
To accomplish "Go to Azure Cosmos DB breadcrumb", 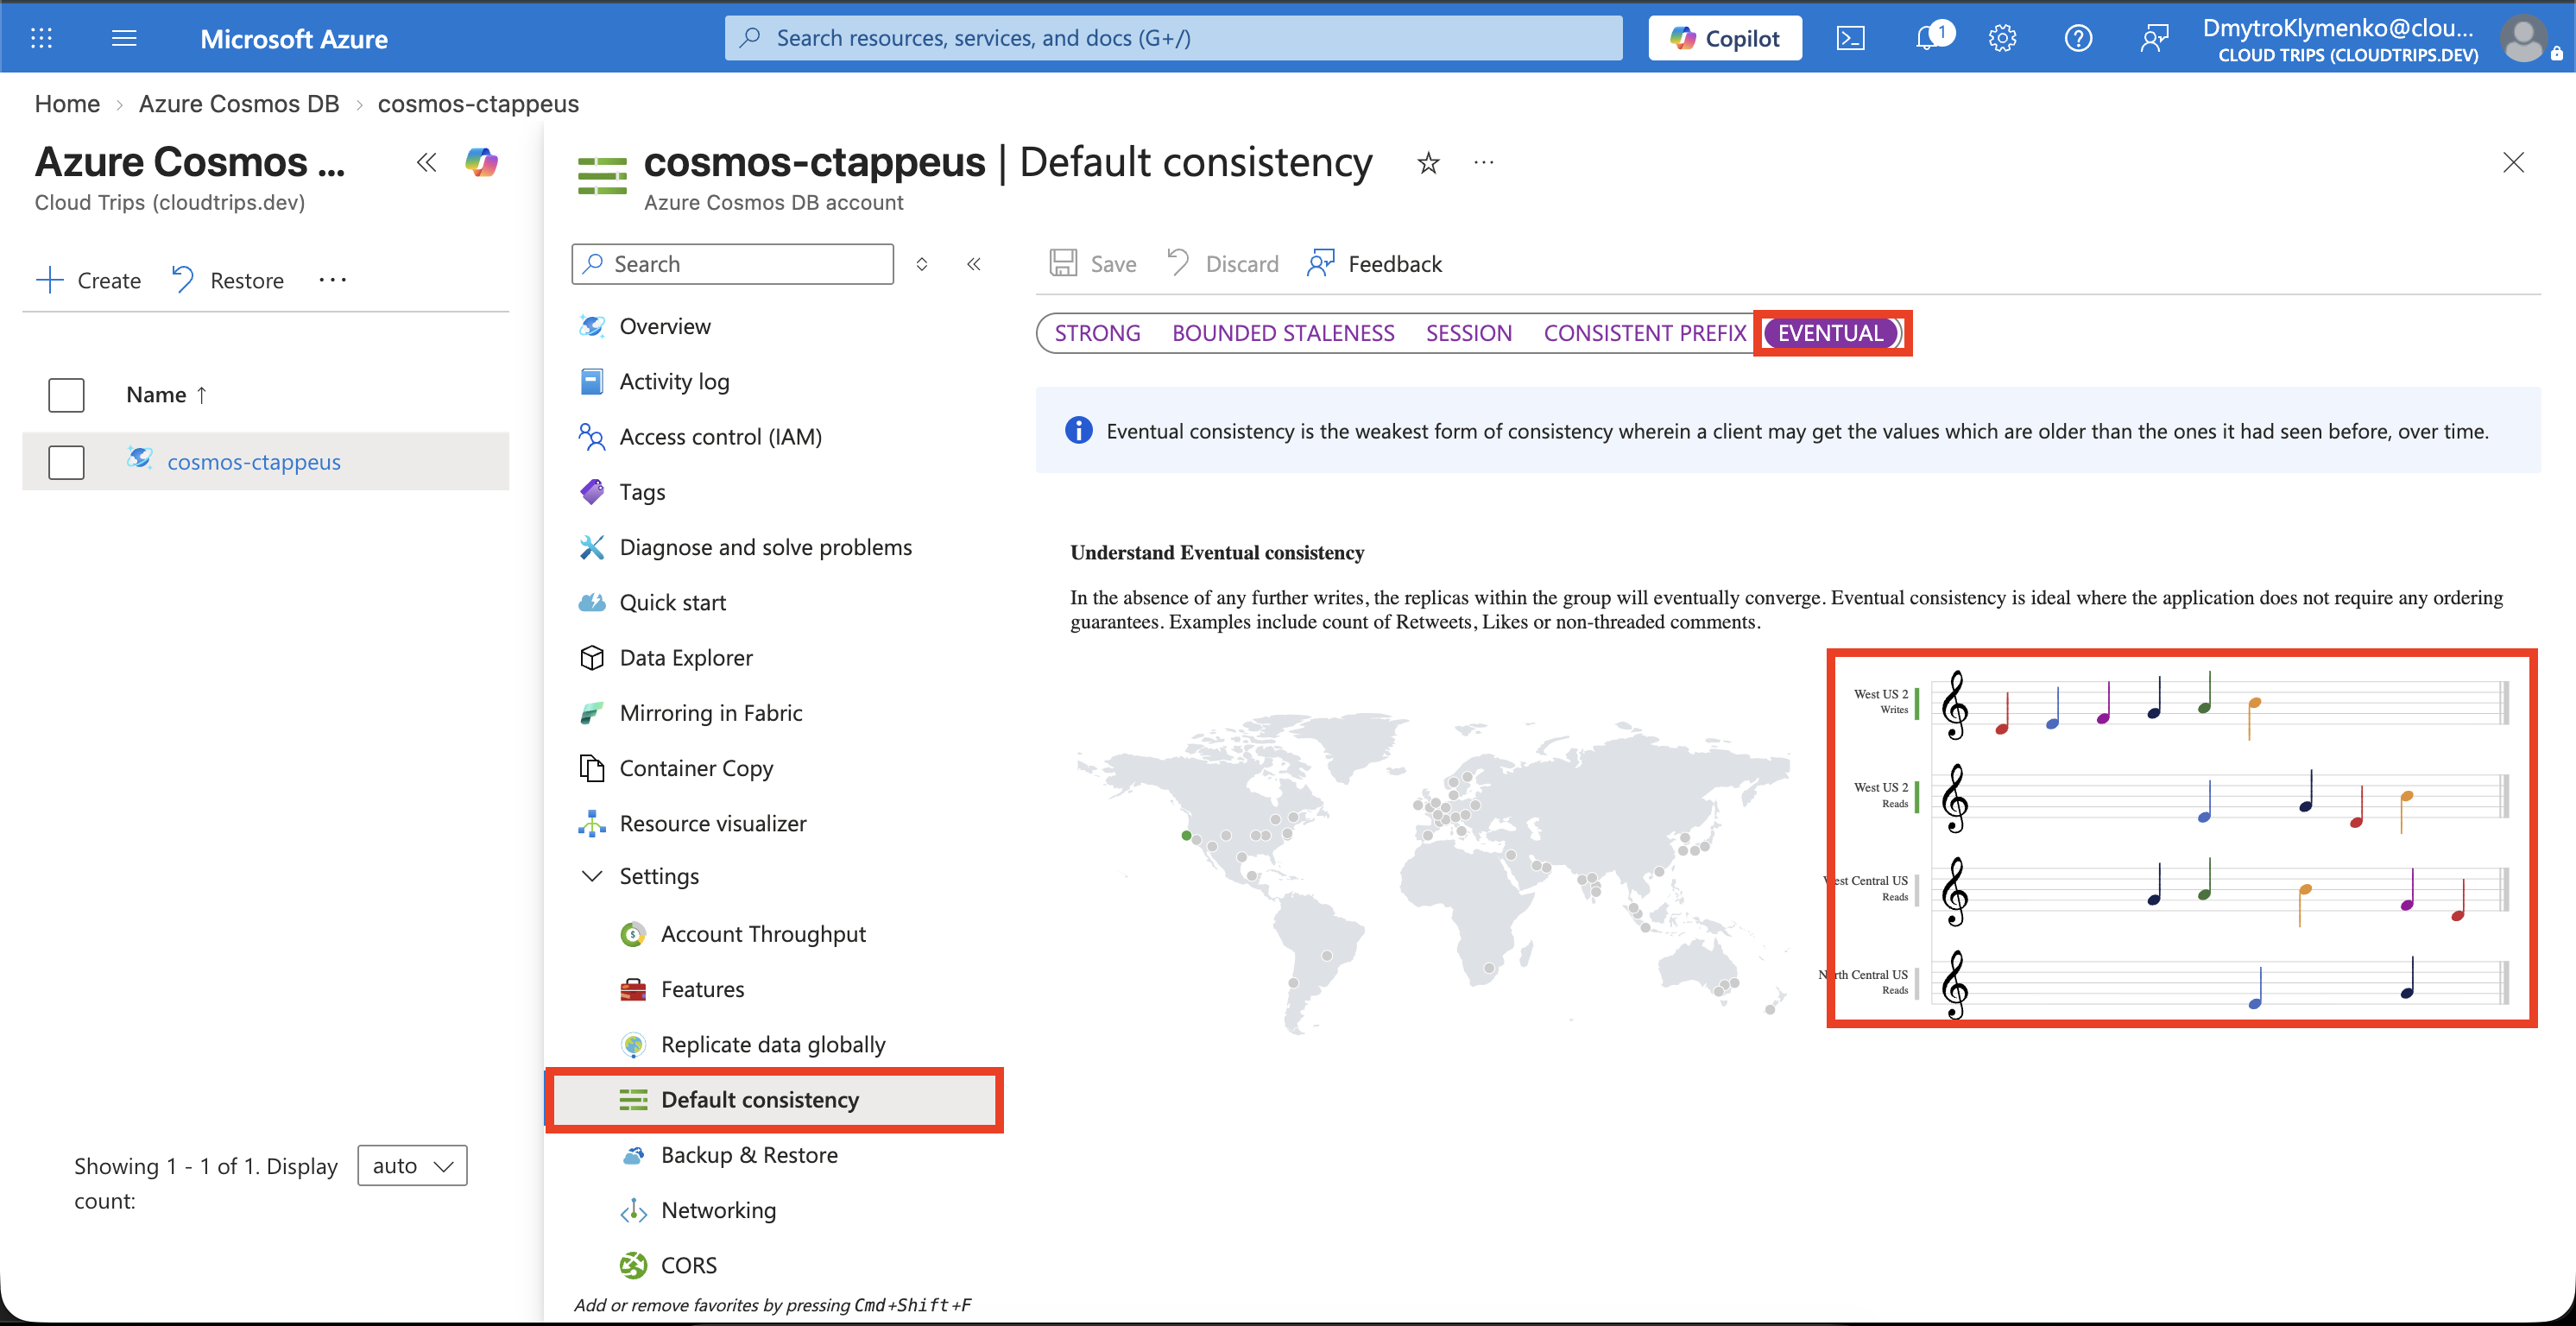I will [x=238, y=104].
